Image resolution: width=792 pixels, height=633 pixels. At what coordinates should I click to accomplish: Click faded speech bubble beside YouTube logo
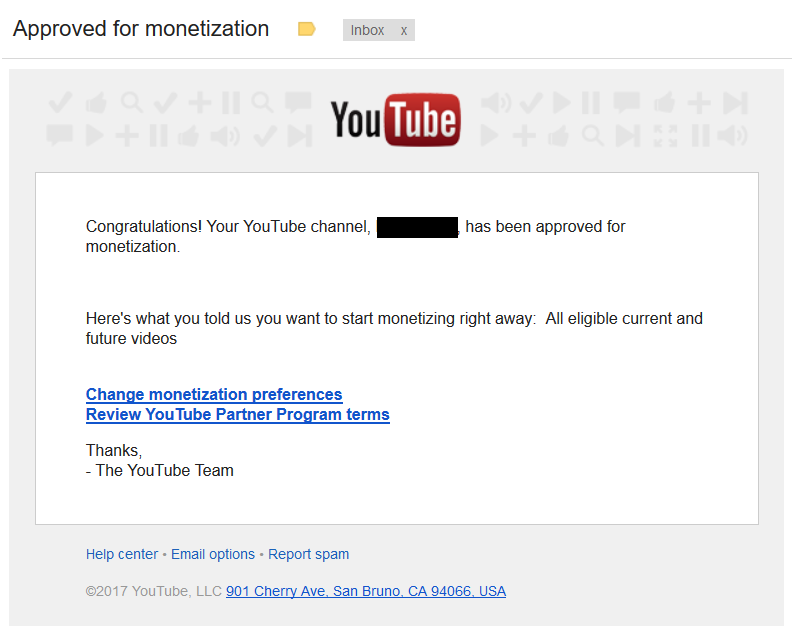298,102
